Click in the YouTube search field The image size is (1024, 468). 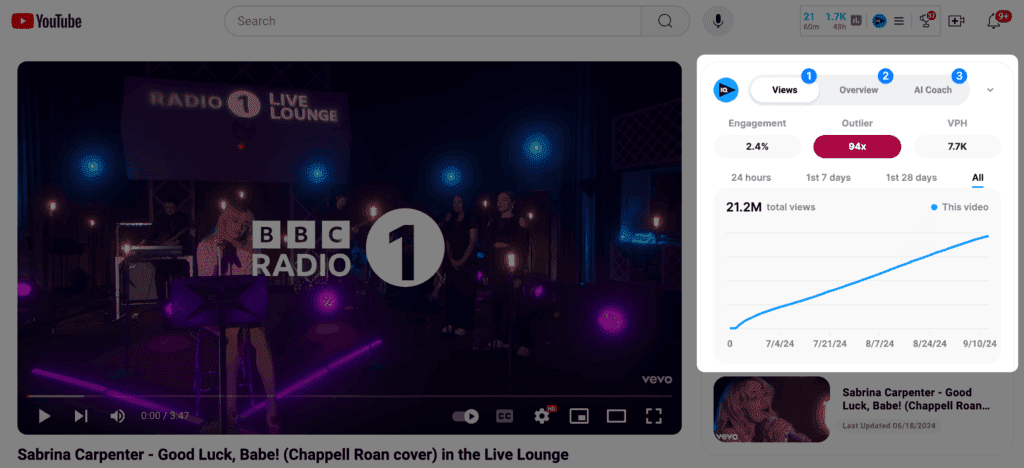tap(432, 21)
